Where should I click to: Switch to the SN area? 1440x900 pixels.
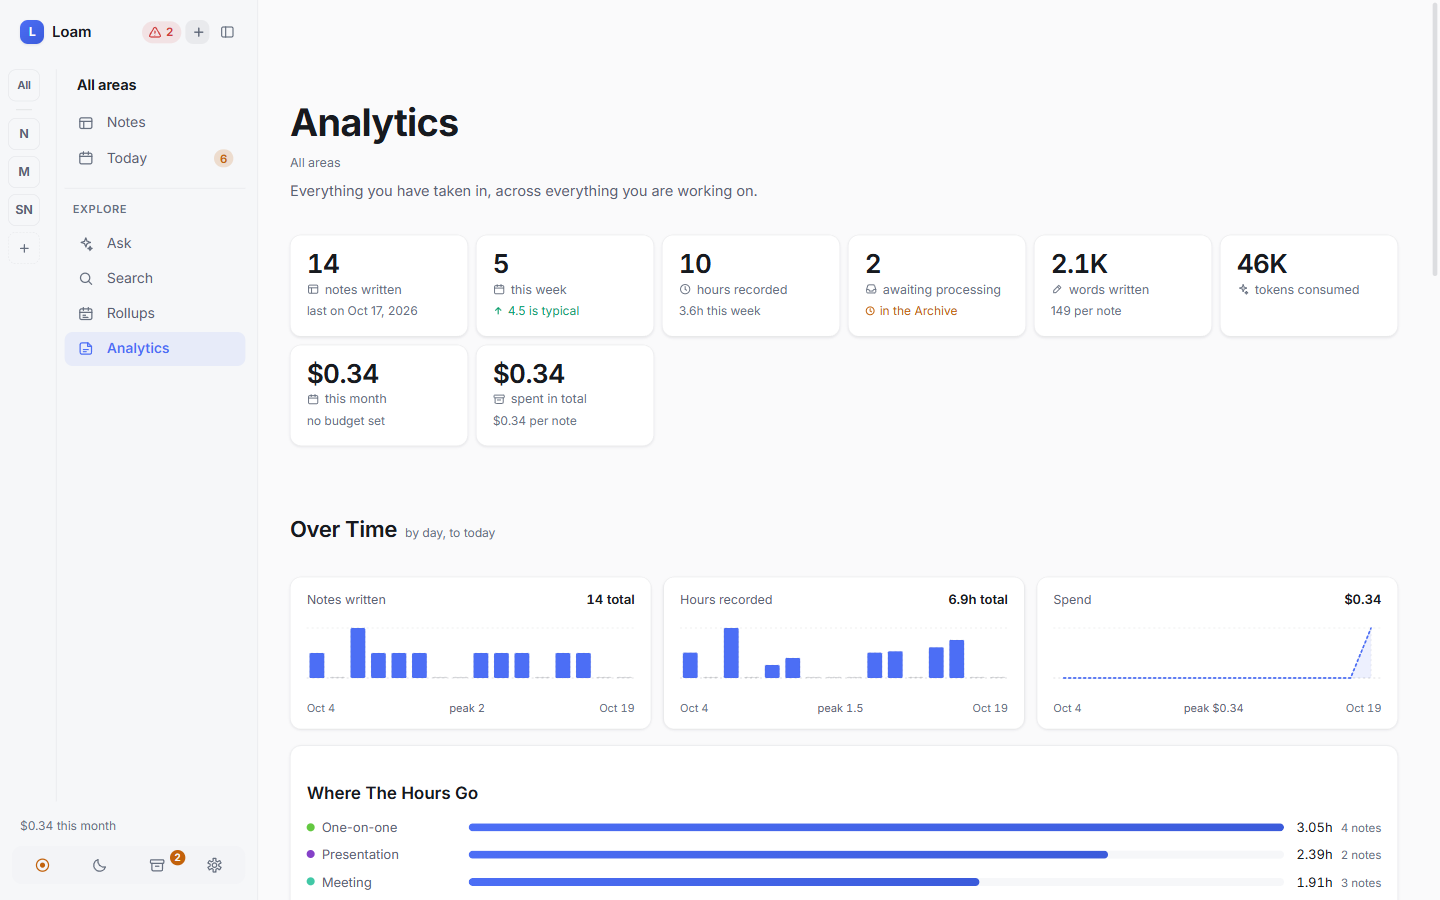click(24, 210)
